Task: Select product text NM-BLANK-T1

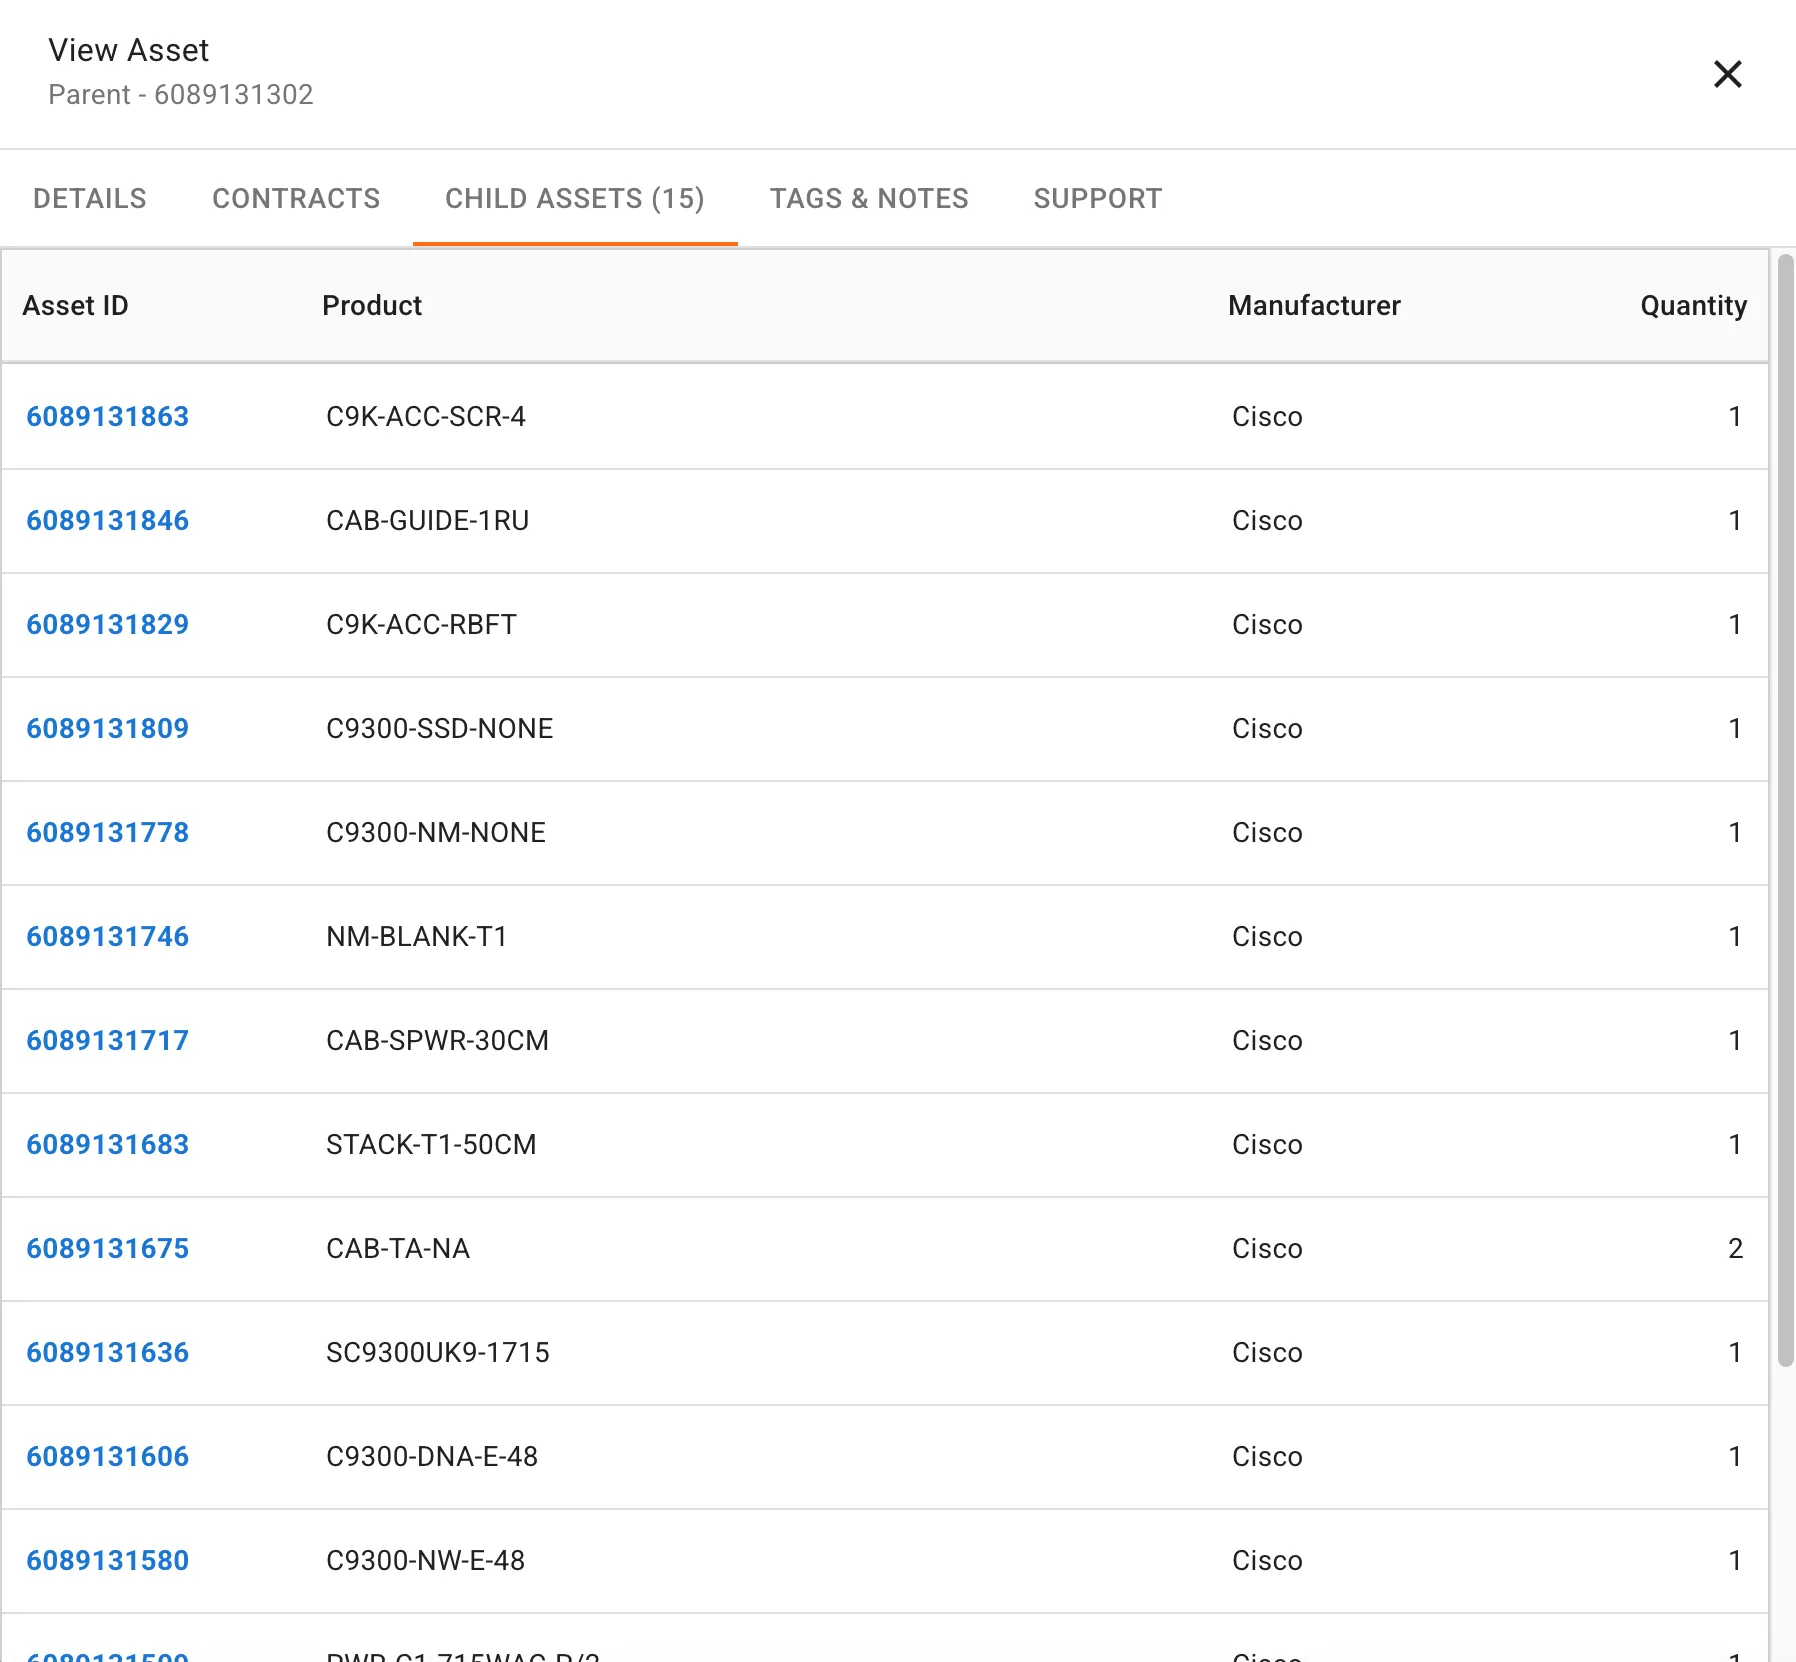Action: pos(417,936)
